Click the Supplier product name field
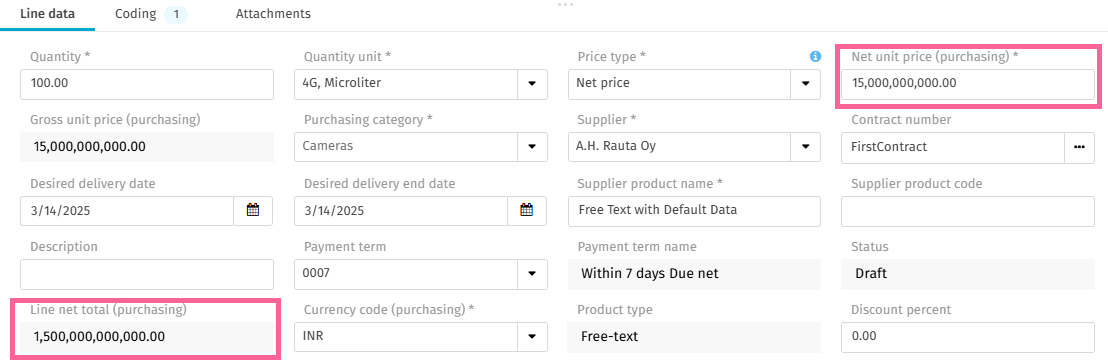The image size is (1108, 361). tap(694, 211)
